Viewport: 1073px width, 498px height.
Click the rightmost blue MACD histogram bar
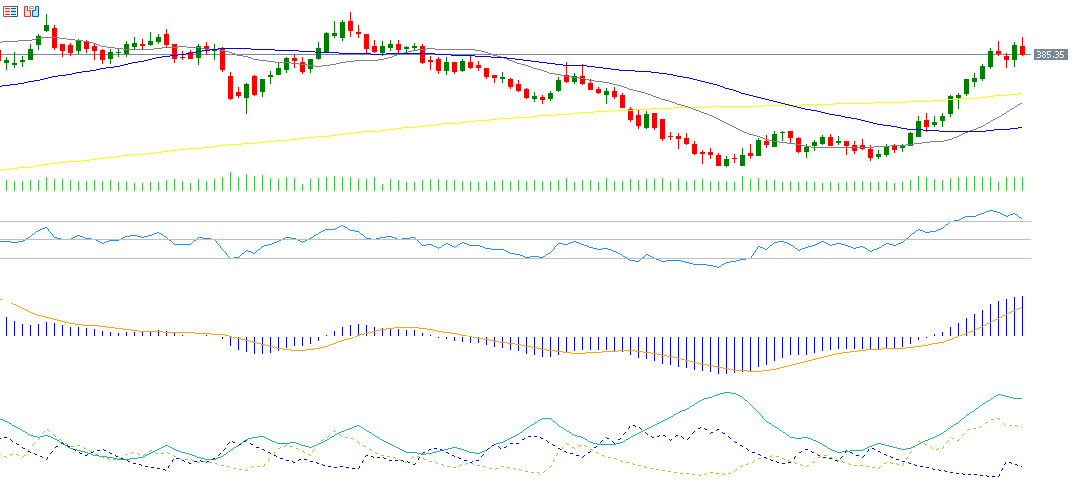[x=1022, y=316]
